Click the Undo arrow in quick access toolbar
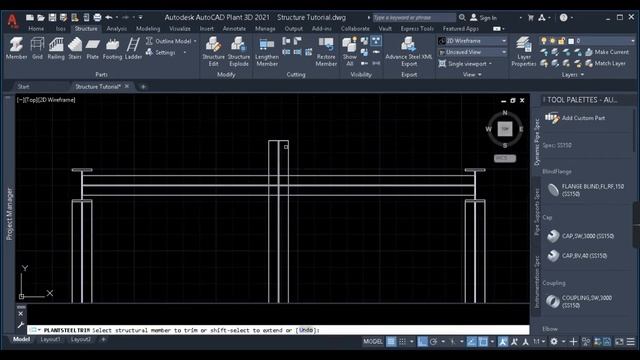 (109, 18)
